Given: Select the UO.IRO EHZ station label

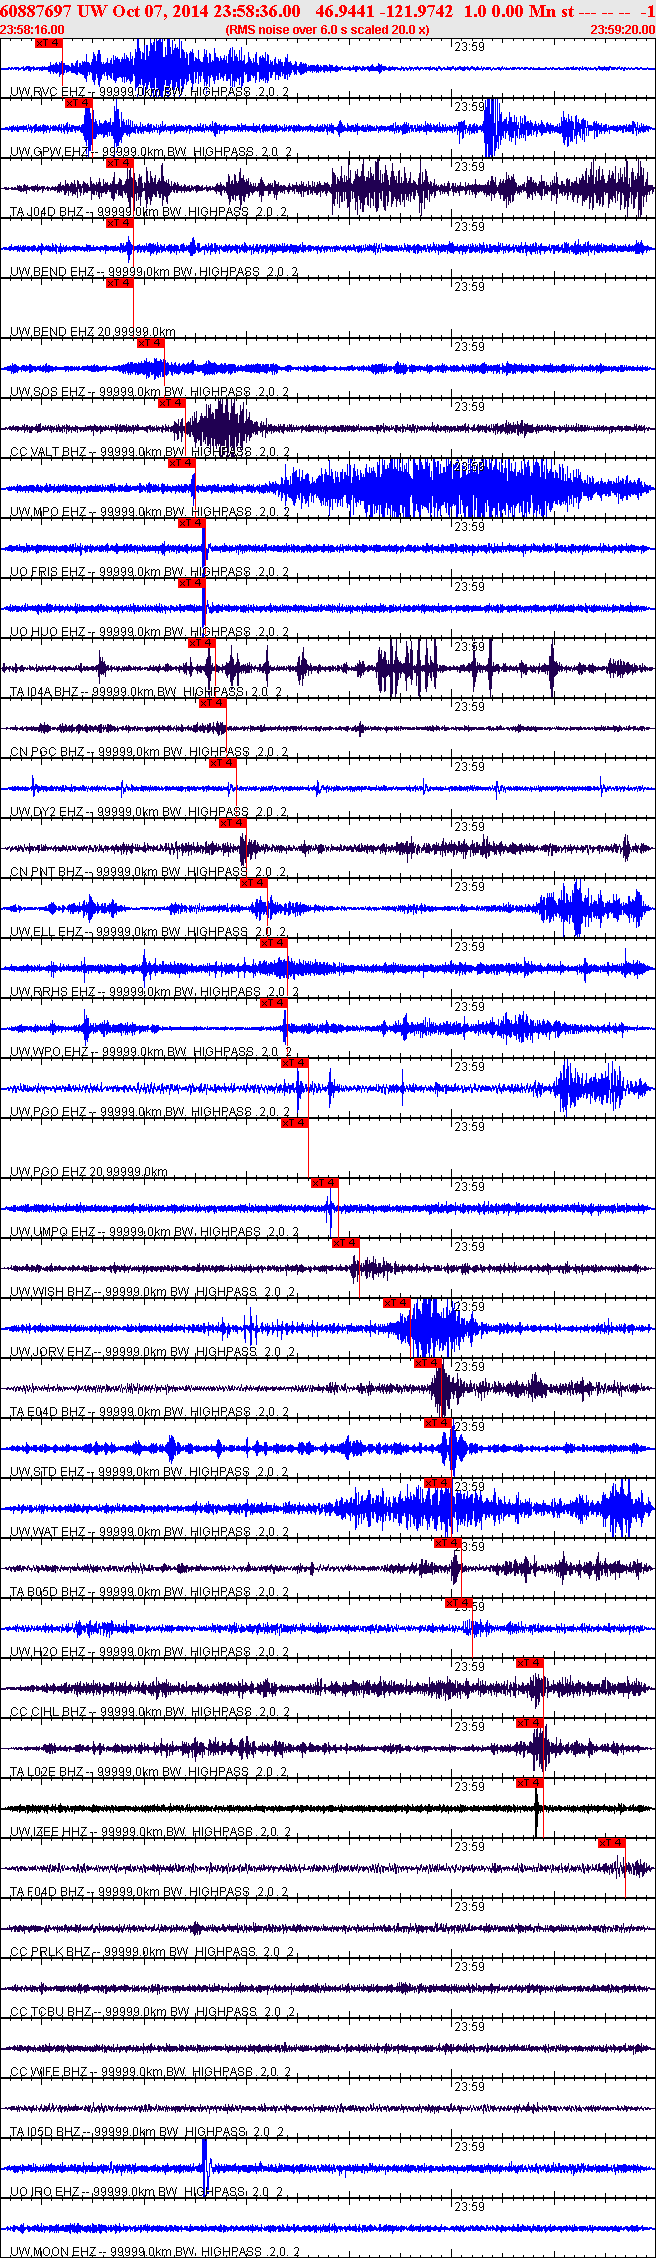Looking at the screenshot, I should click(147, 2191).
